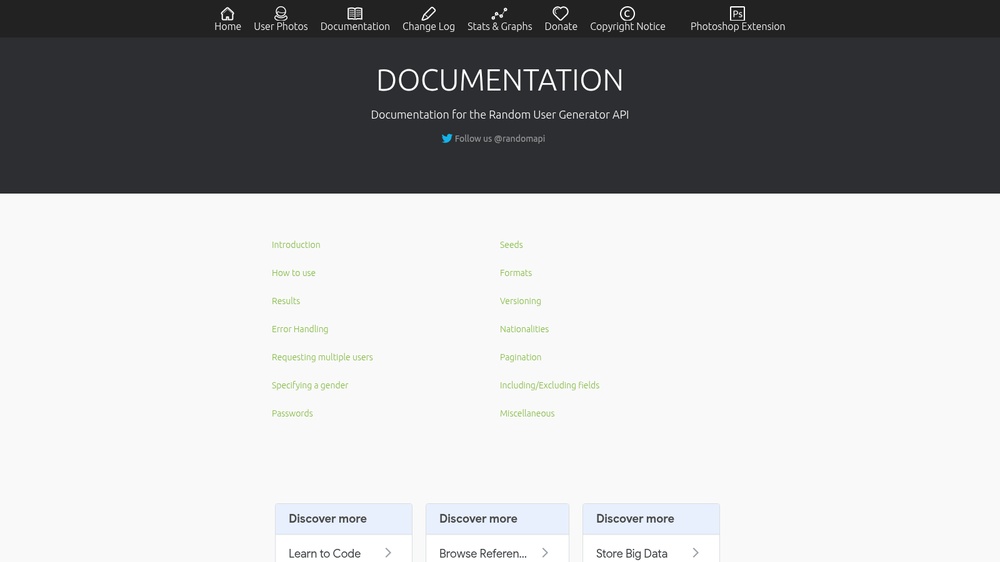Expand the Learn to Code chevron
The height and width of the screenshot is (562, 1000).
(x=388, y=553)
